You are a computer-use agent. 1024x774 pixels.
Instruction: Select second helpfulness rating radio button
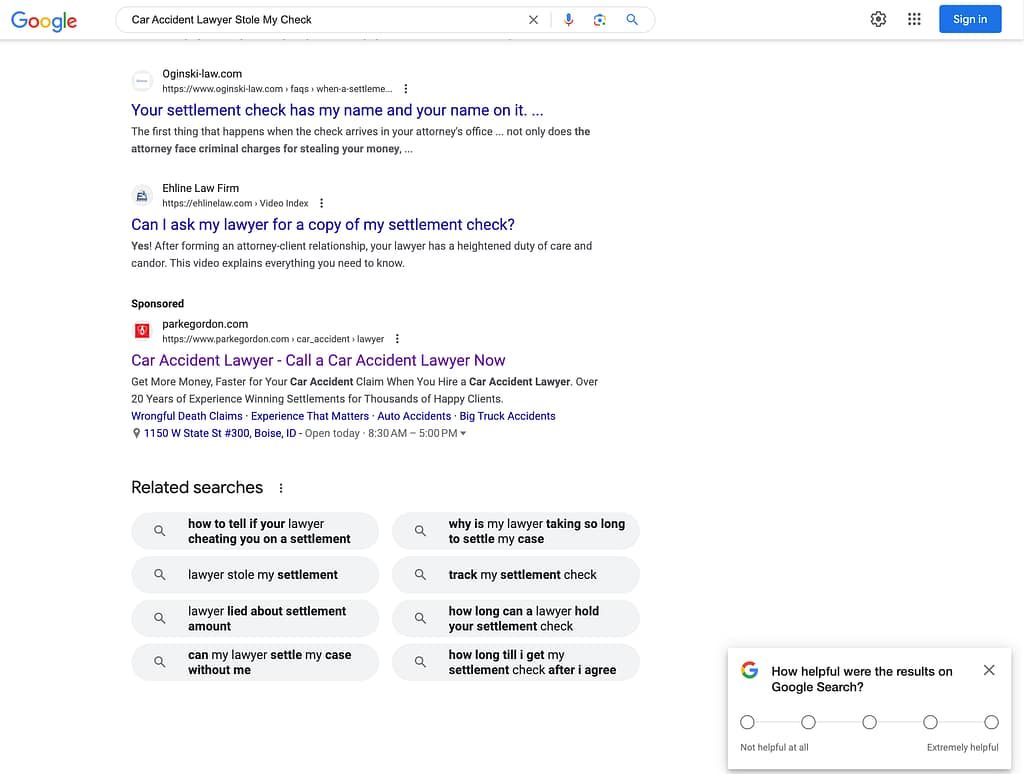[808, 722]
